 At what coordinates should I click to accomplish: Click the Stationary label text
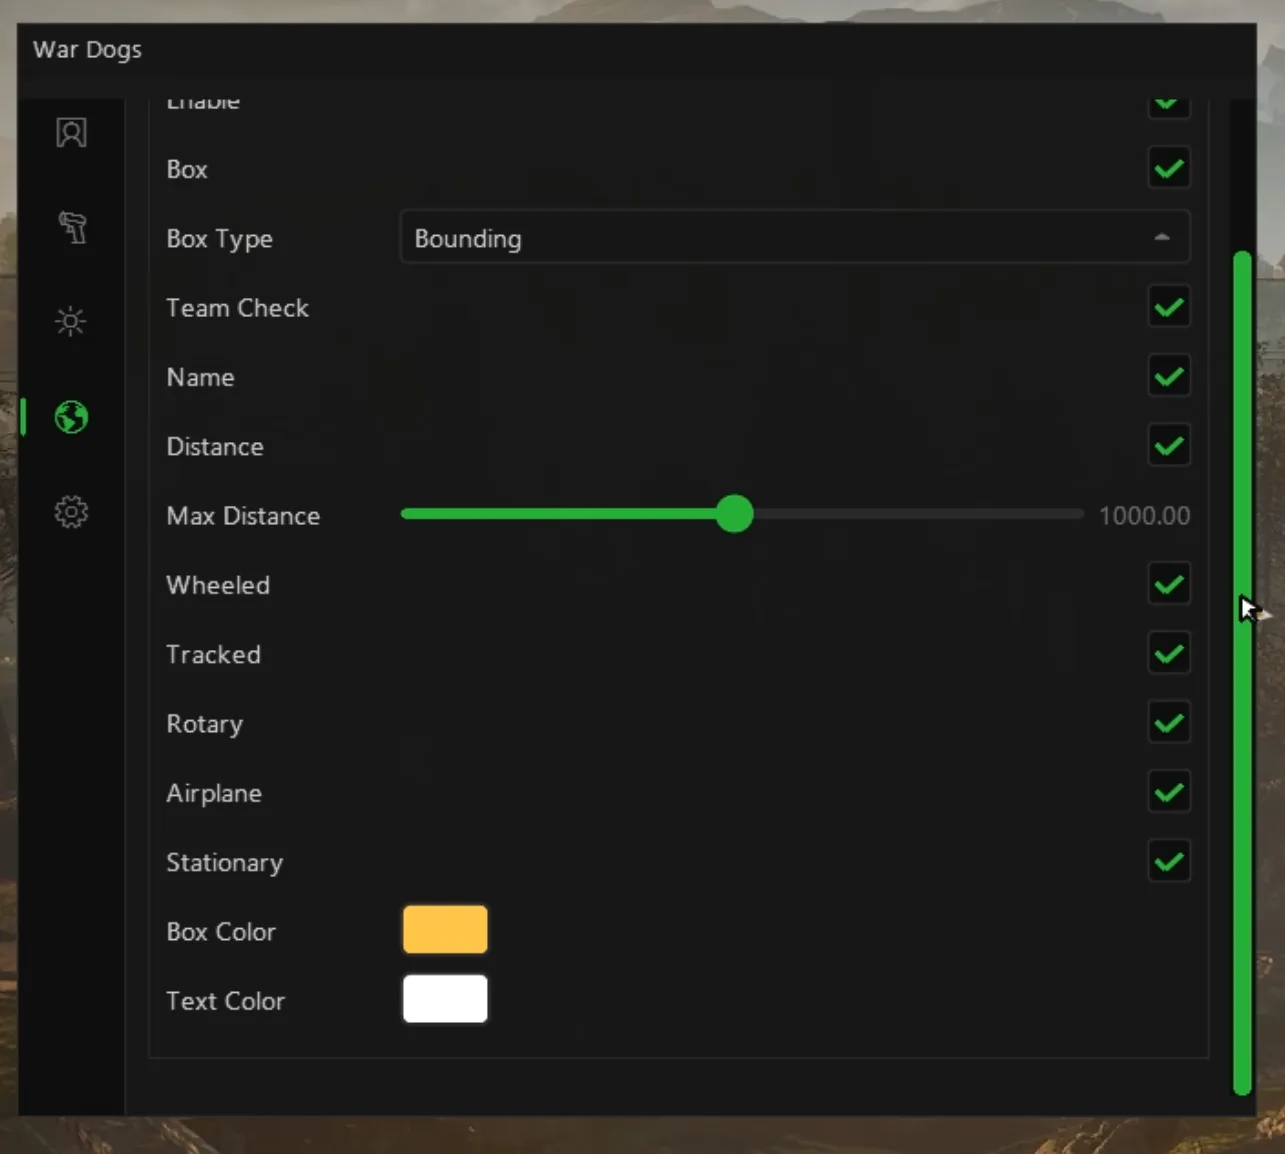(x=224, y=863)
